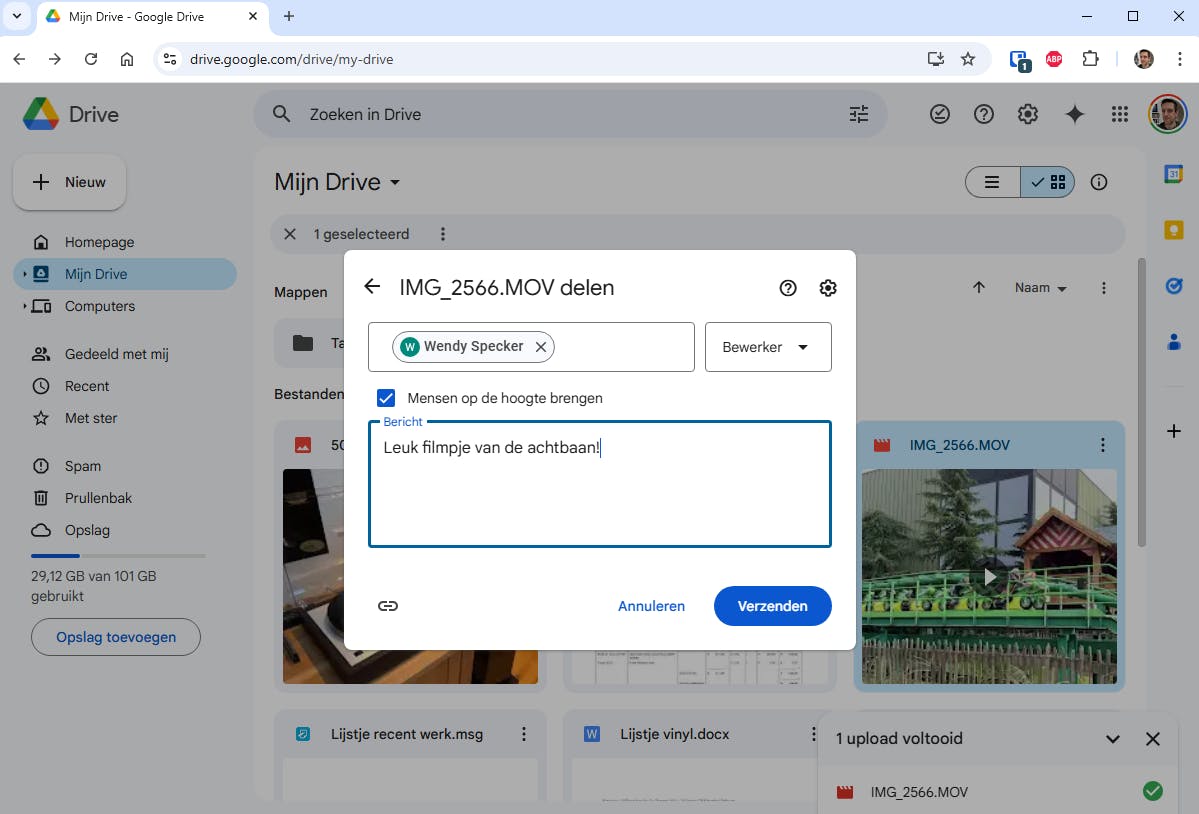The image size is (1199, 814).
Task: Click the Drive logo
Action: tap(71, 115)
